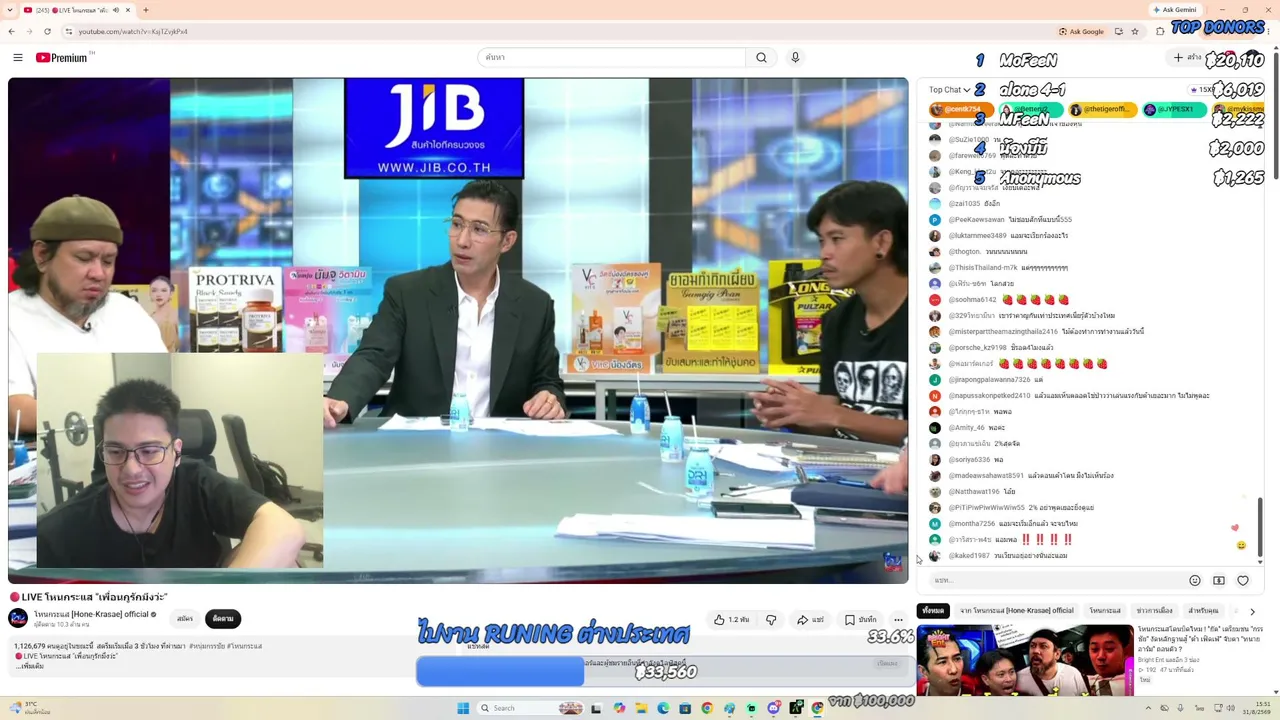
Task: Click the Join (สมัคร) membership button
Action: 185,619
